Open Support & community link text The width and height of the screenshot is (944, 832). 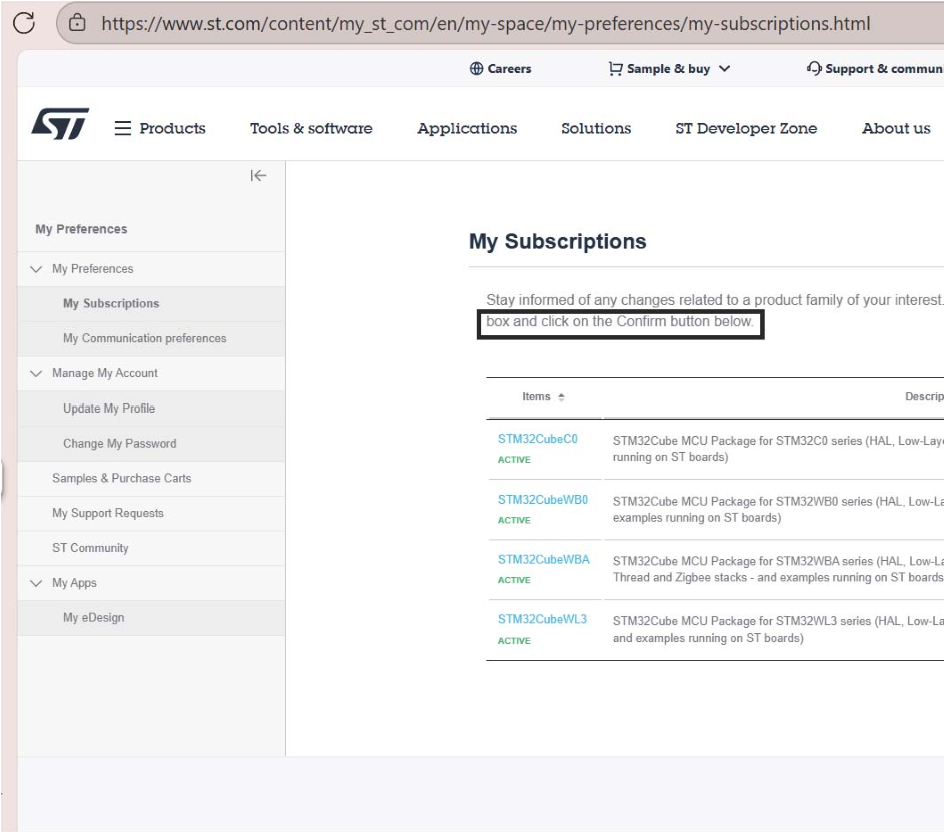(x=884, y=69)
